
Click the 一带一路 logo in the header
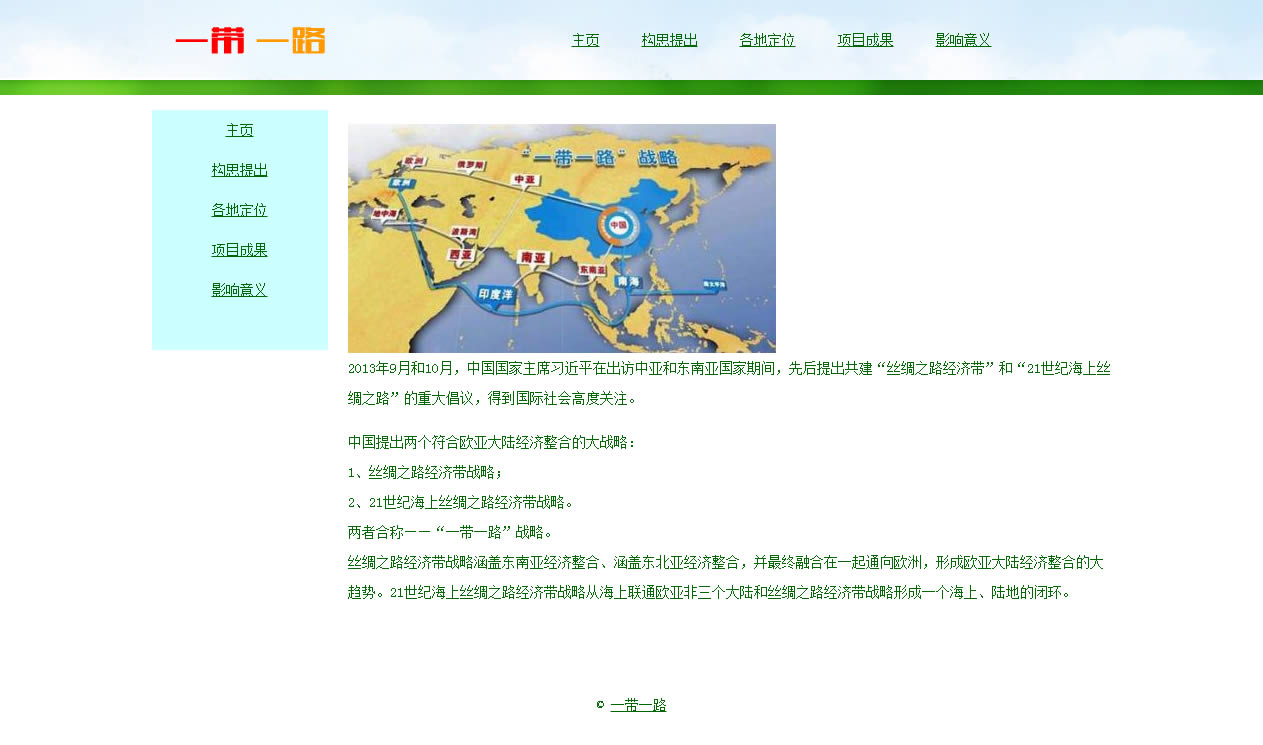click(x=250, y=40)
